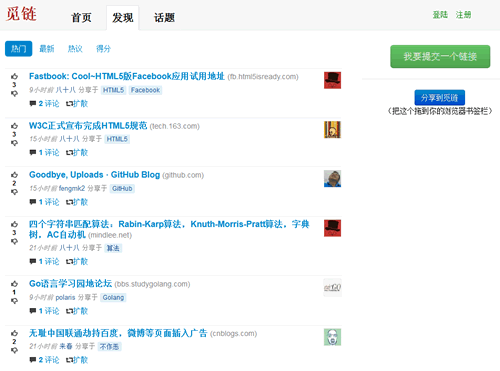Switch to the 得分 filter
Viewport: 500px width, 371px height.
(x=103, y=49)
